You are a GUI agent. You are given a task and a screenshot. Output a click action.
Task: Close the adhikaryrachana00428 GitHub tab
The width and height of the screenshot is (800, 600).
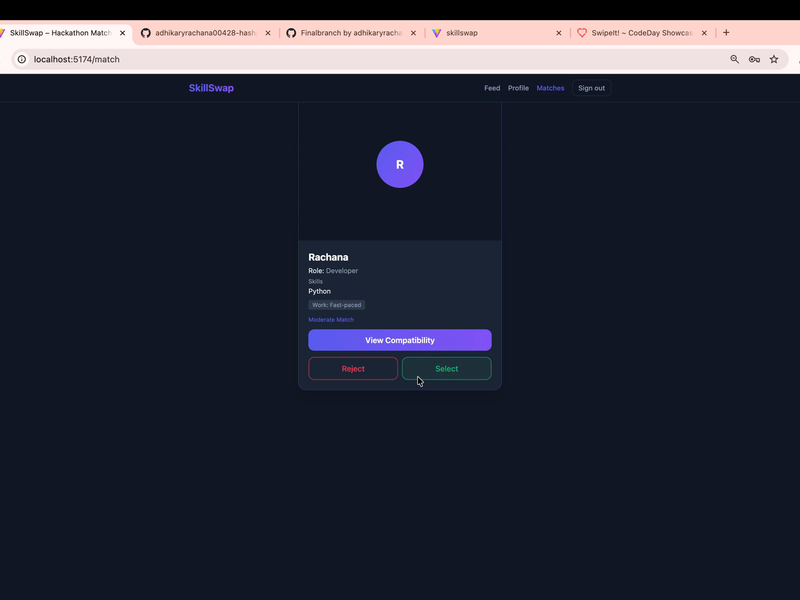268,33
